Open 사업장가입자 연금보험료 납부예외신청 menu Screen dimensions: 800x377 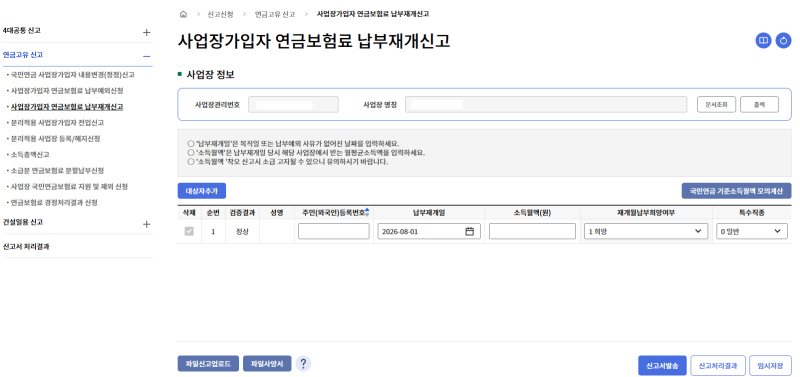pos(67,91)
